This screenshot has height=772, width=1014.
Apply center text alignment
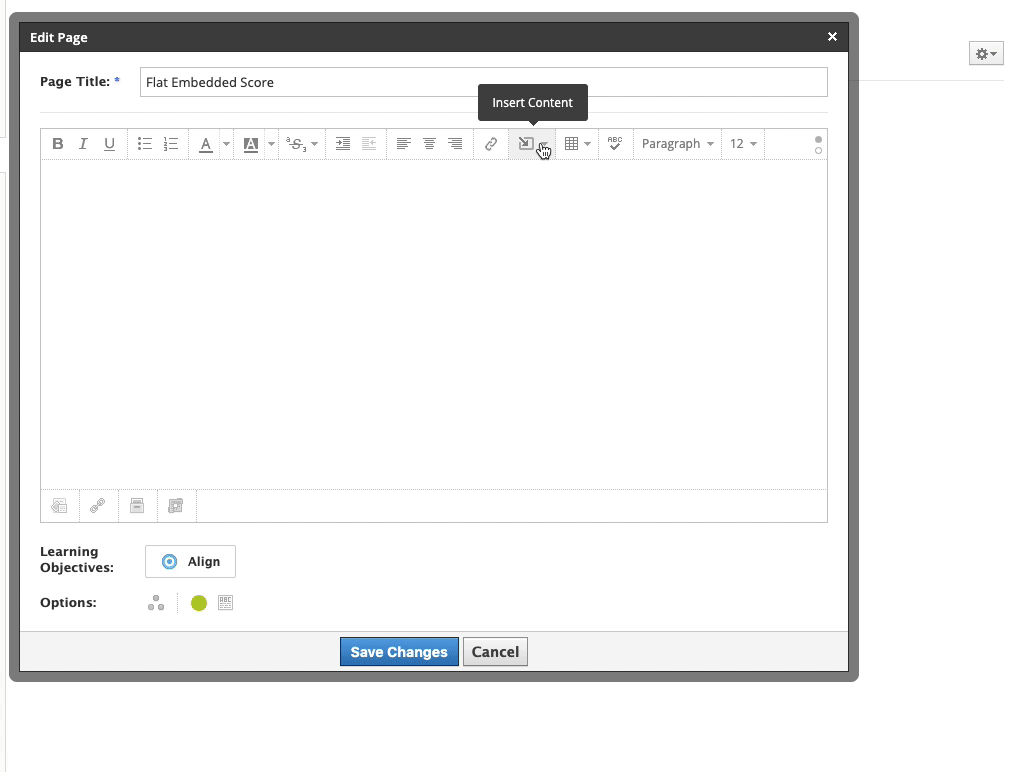[x=429, y=143]
